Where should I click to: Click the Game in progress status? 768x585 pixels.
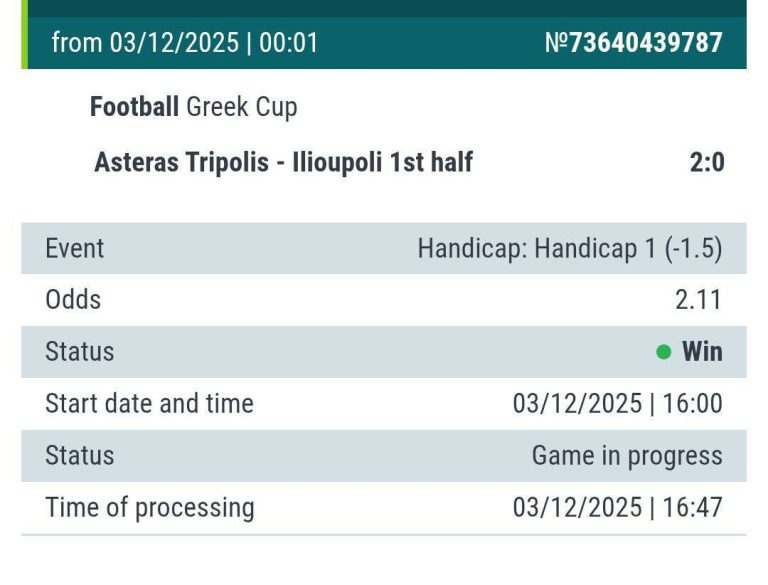pos(626,456)
